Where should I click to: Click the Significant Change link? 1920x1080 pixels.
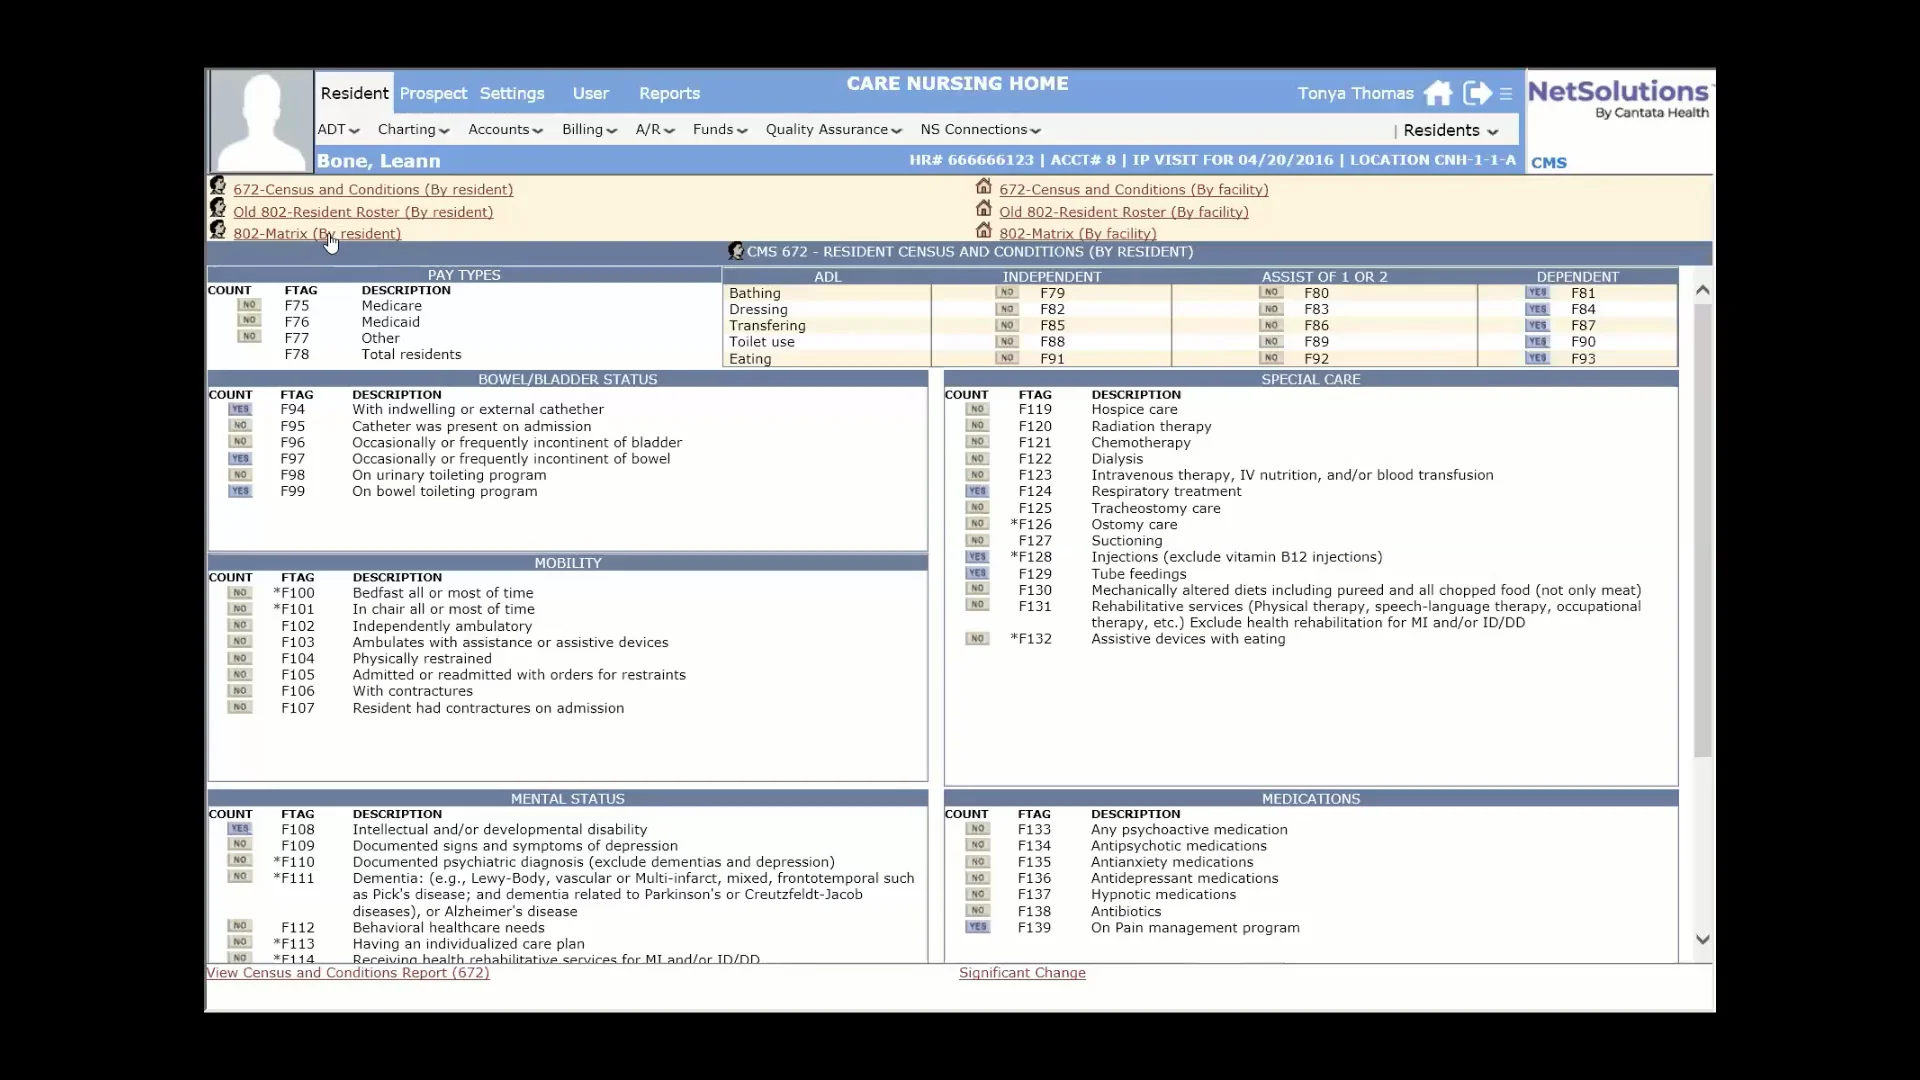click(1021, 973)
